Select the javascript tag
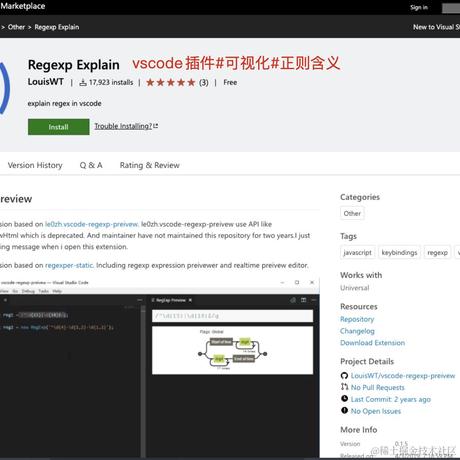Image resolution: width=460 pixels, height=460 pixels. 358,253
